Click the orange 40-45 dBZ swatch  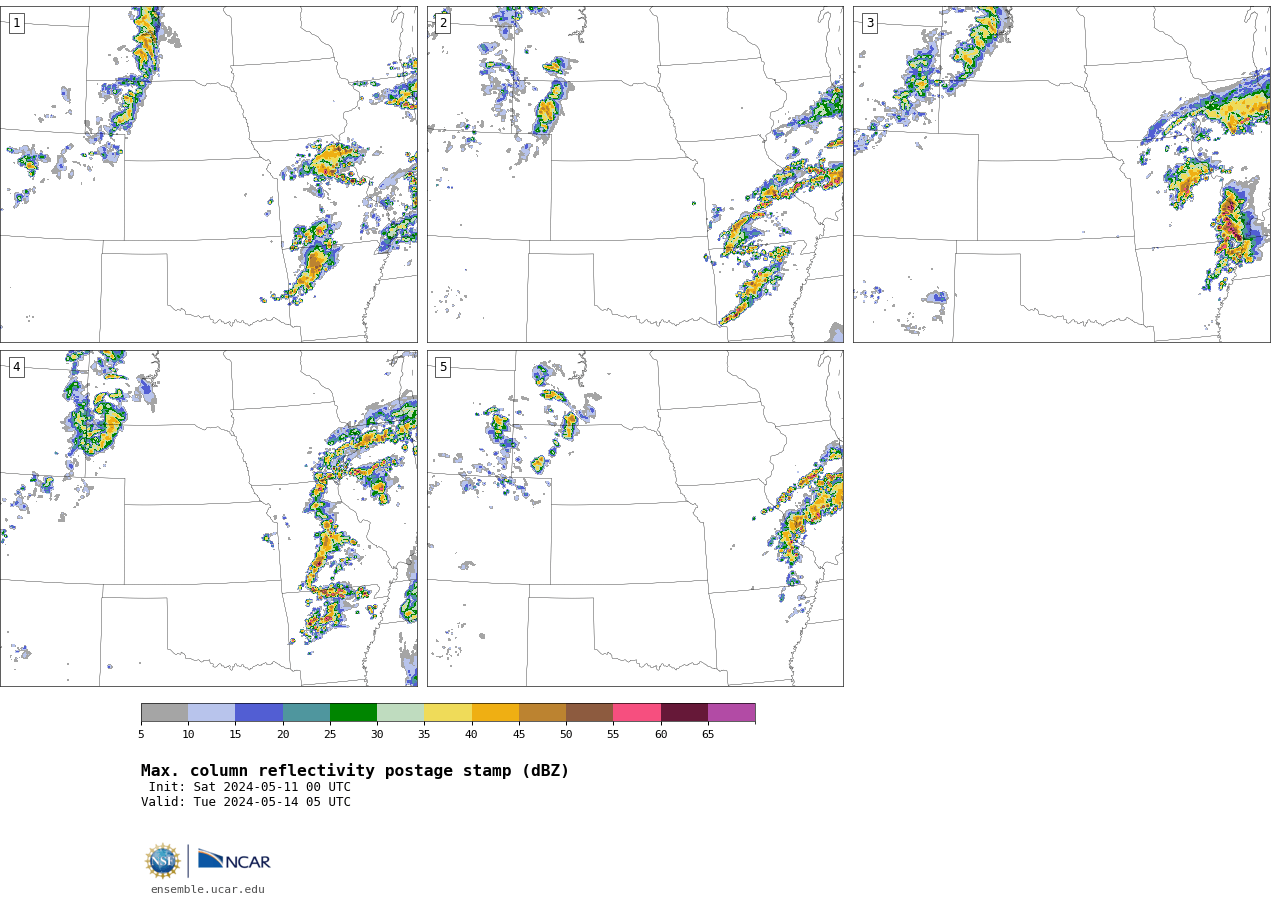[495, 713]
